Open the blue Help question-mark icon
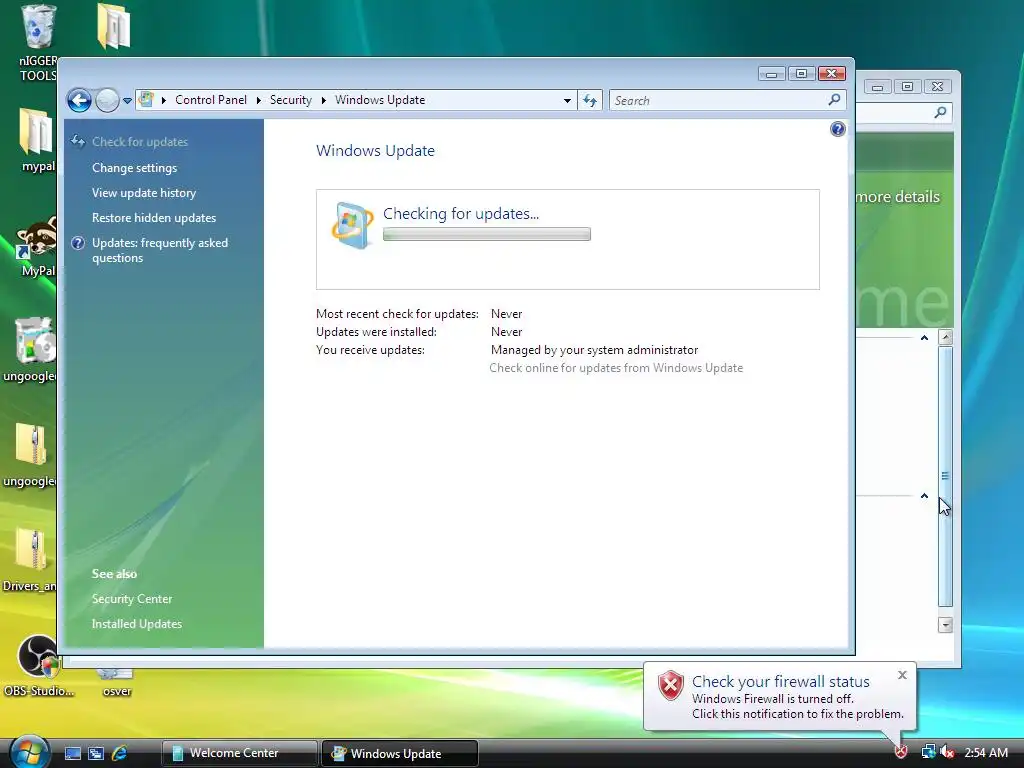The width and height of the screenshot is (1024, 768). [x=838, y=129]
